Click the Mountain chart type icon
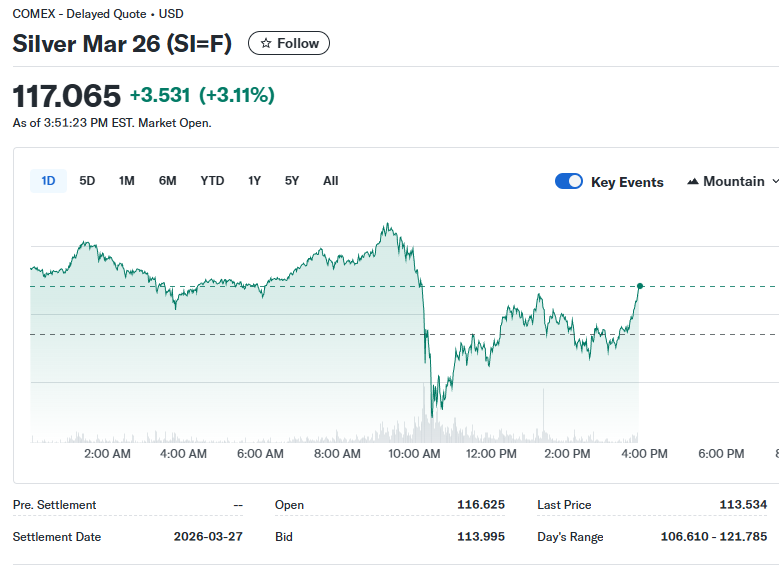The image size is (779, 578). point(693,182)
